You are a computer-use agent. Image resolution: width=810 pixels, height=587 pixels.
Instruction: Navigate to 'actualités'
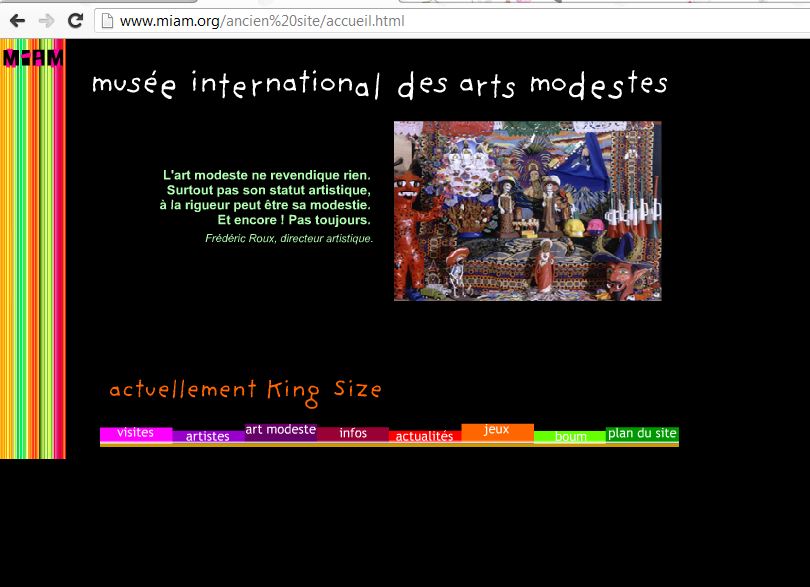coord(424,436)
